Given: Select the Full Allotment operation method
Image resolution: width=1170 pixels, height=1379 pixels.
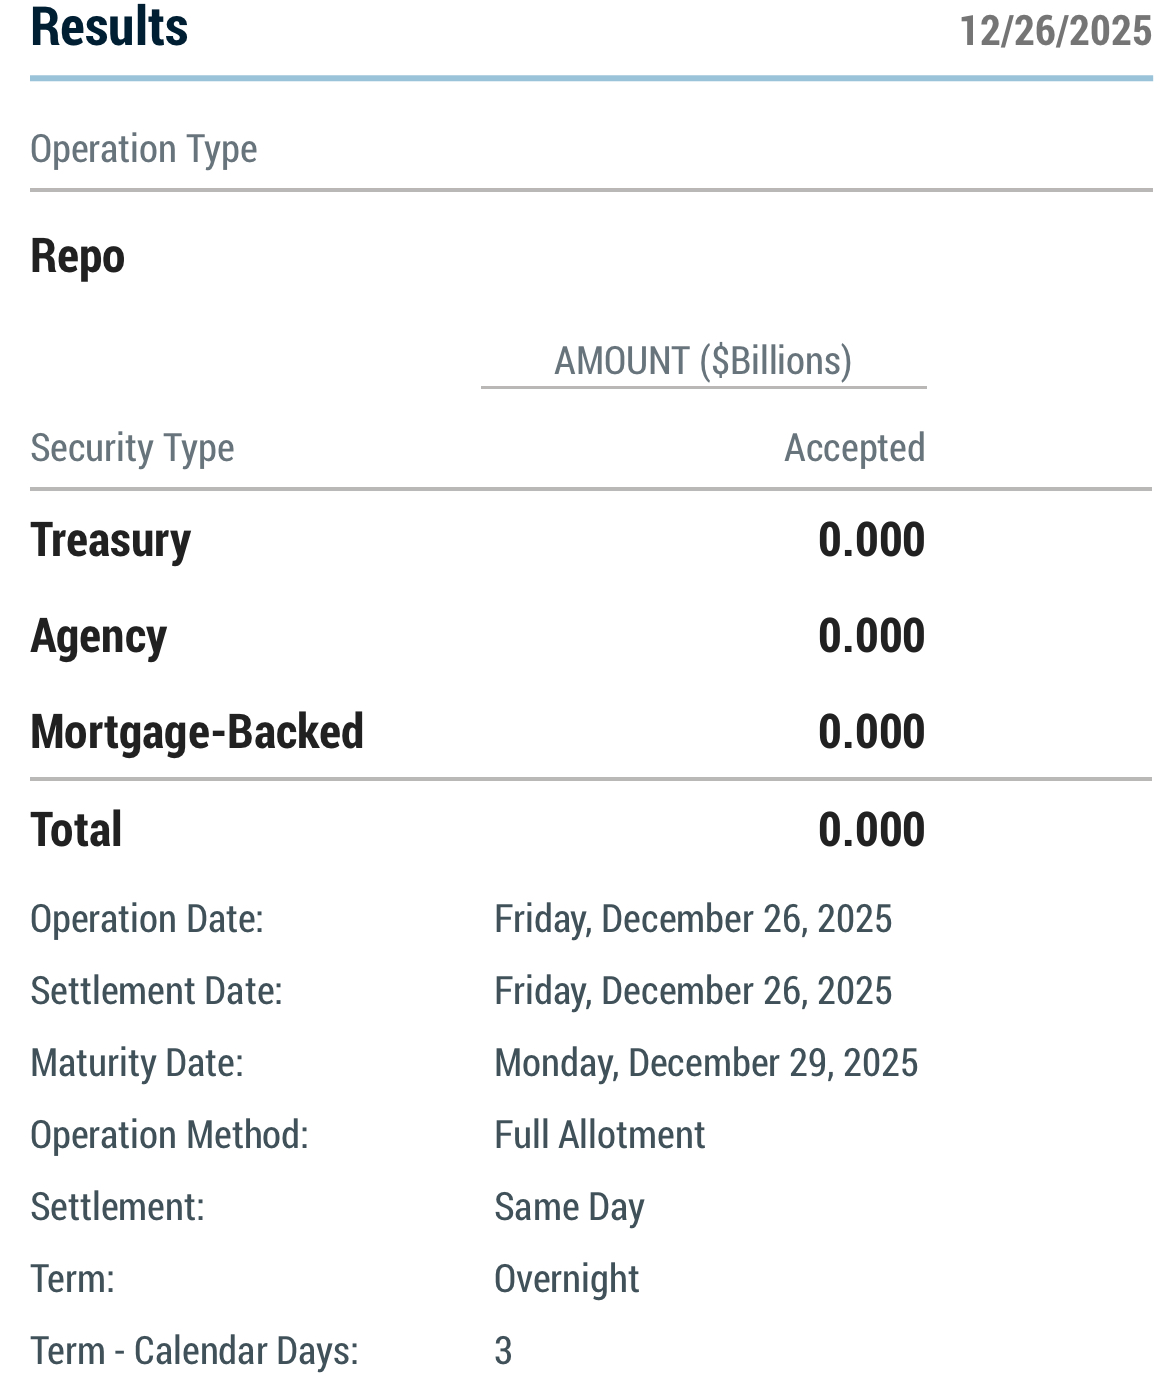Looking at the screenshot, I should tap(600, 1135).
